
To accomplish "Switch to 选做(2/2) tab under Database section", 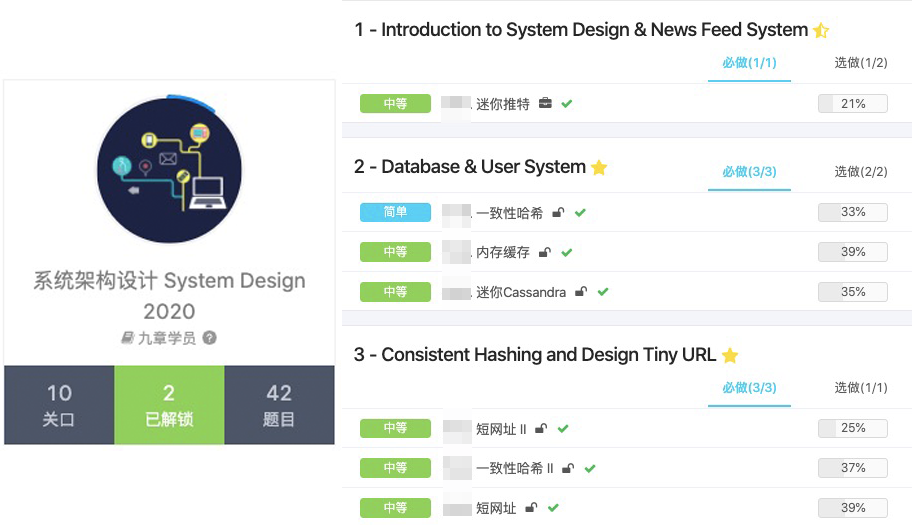I will pos(861,172).
